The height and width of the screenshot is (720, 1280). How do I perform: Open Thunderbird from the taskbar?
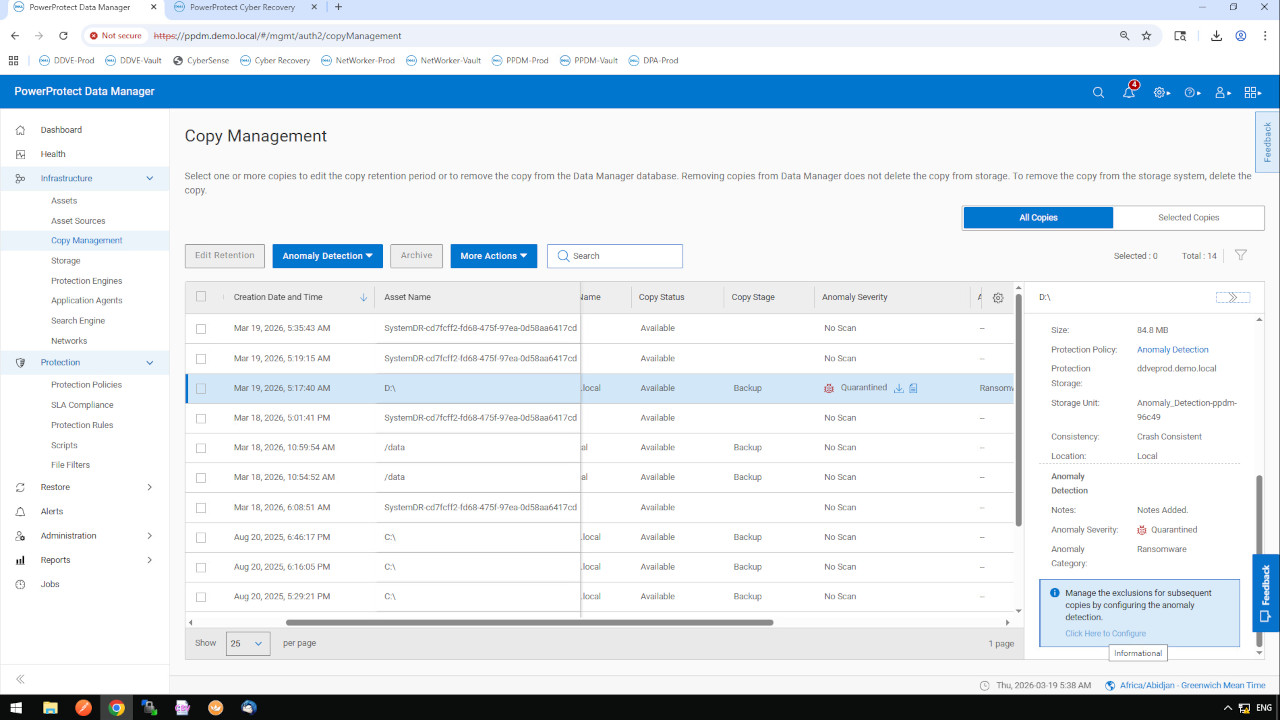(x=249, y=708)
